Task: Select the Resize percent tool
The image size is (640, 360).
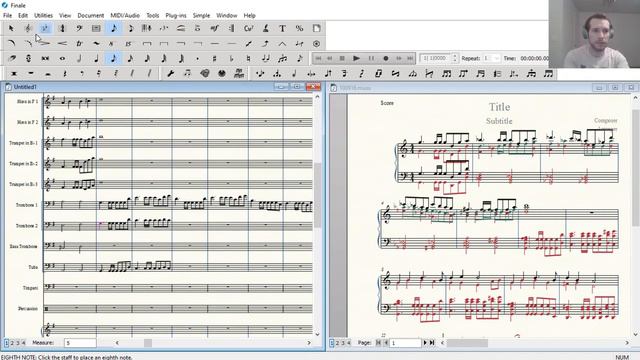Action: pyautogui.click(x=300, y=28)
